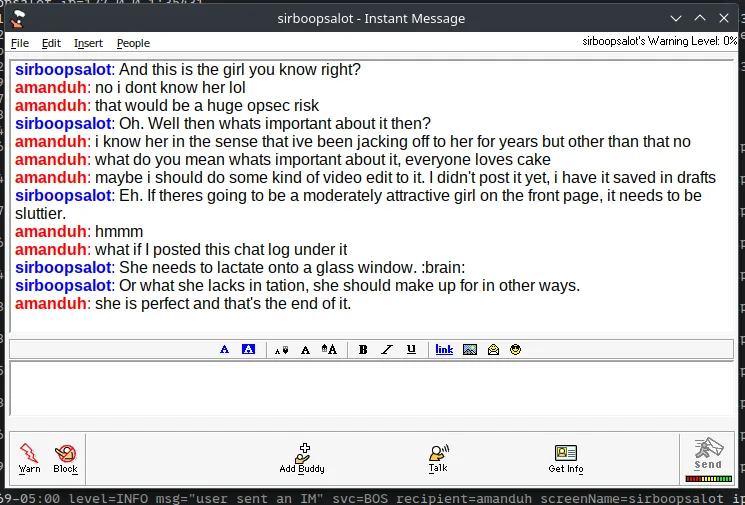This screenshot has width=745, height=505.
Task: Click the envelope email icon
Action: tap(493, 350)
